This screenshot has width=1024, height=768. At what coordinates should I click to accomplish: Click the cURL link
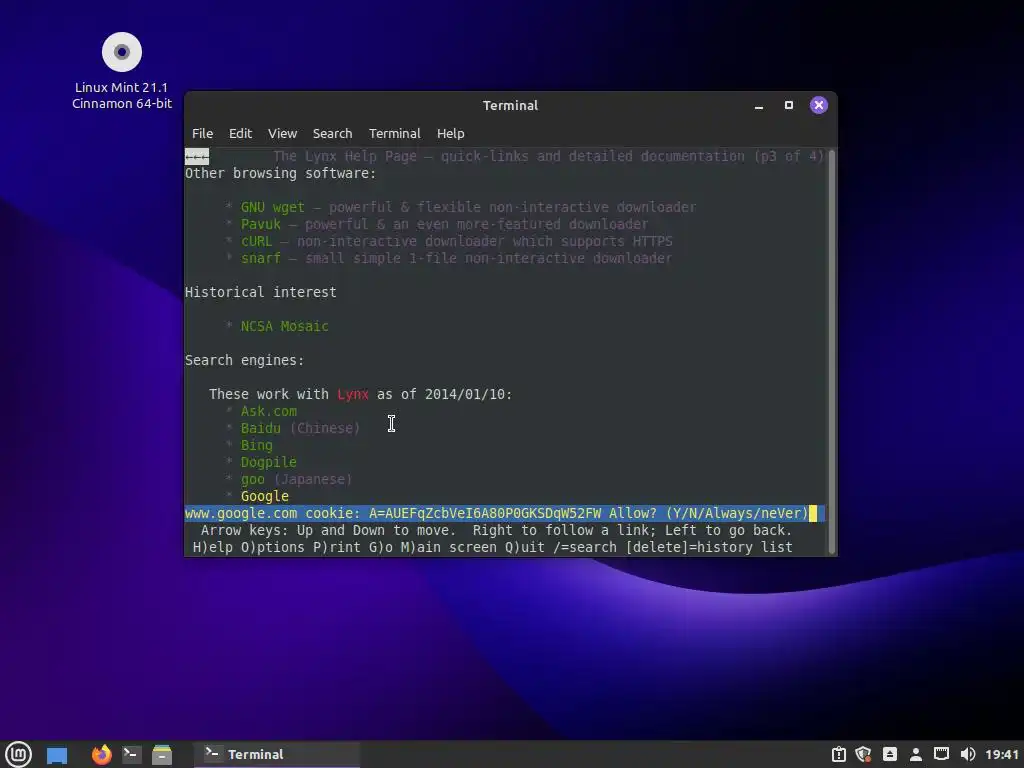pos(257,241)
